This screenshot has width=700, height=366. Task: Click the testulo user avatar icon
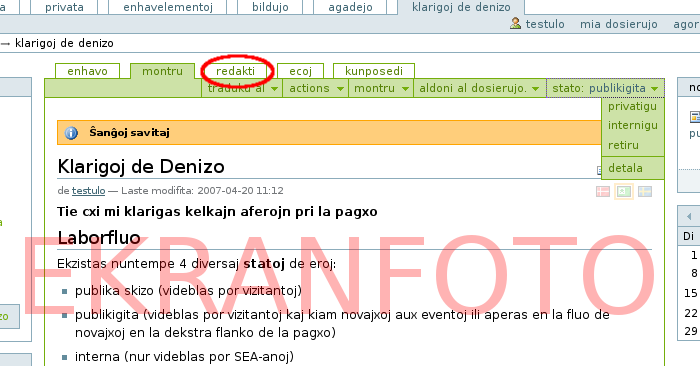tap(515, 23)
